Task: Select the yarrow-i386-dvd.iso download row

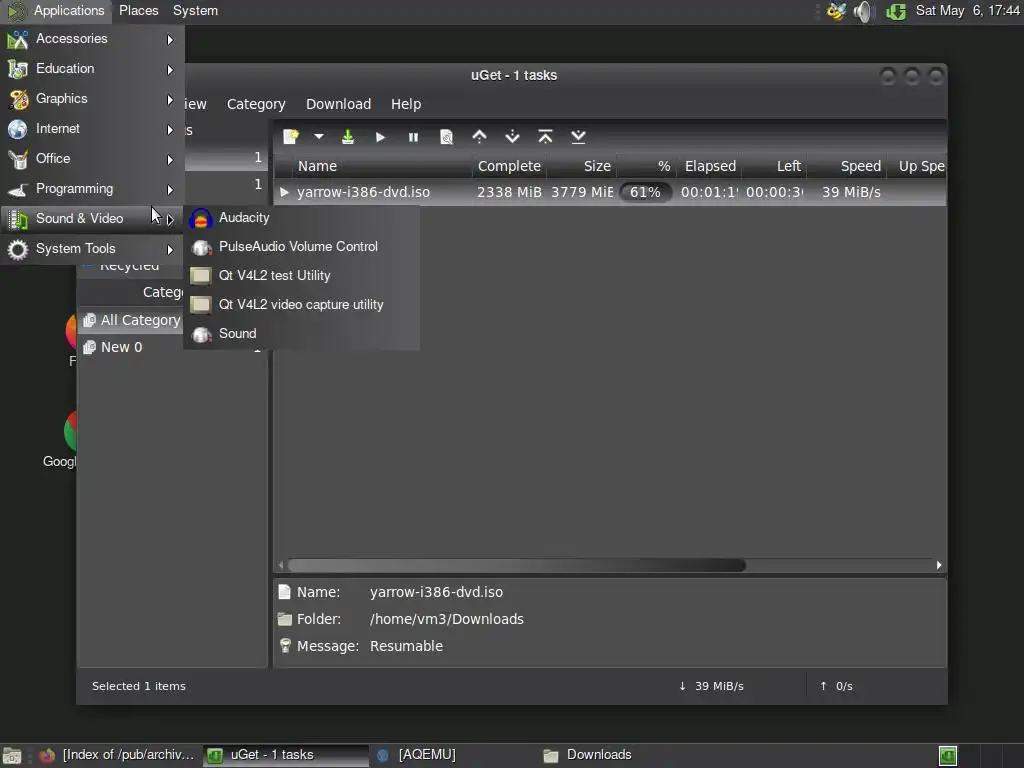Action: [x=610, y=192]
